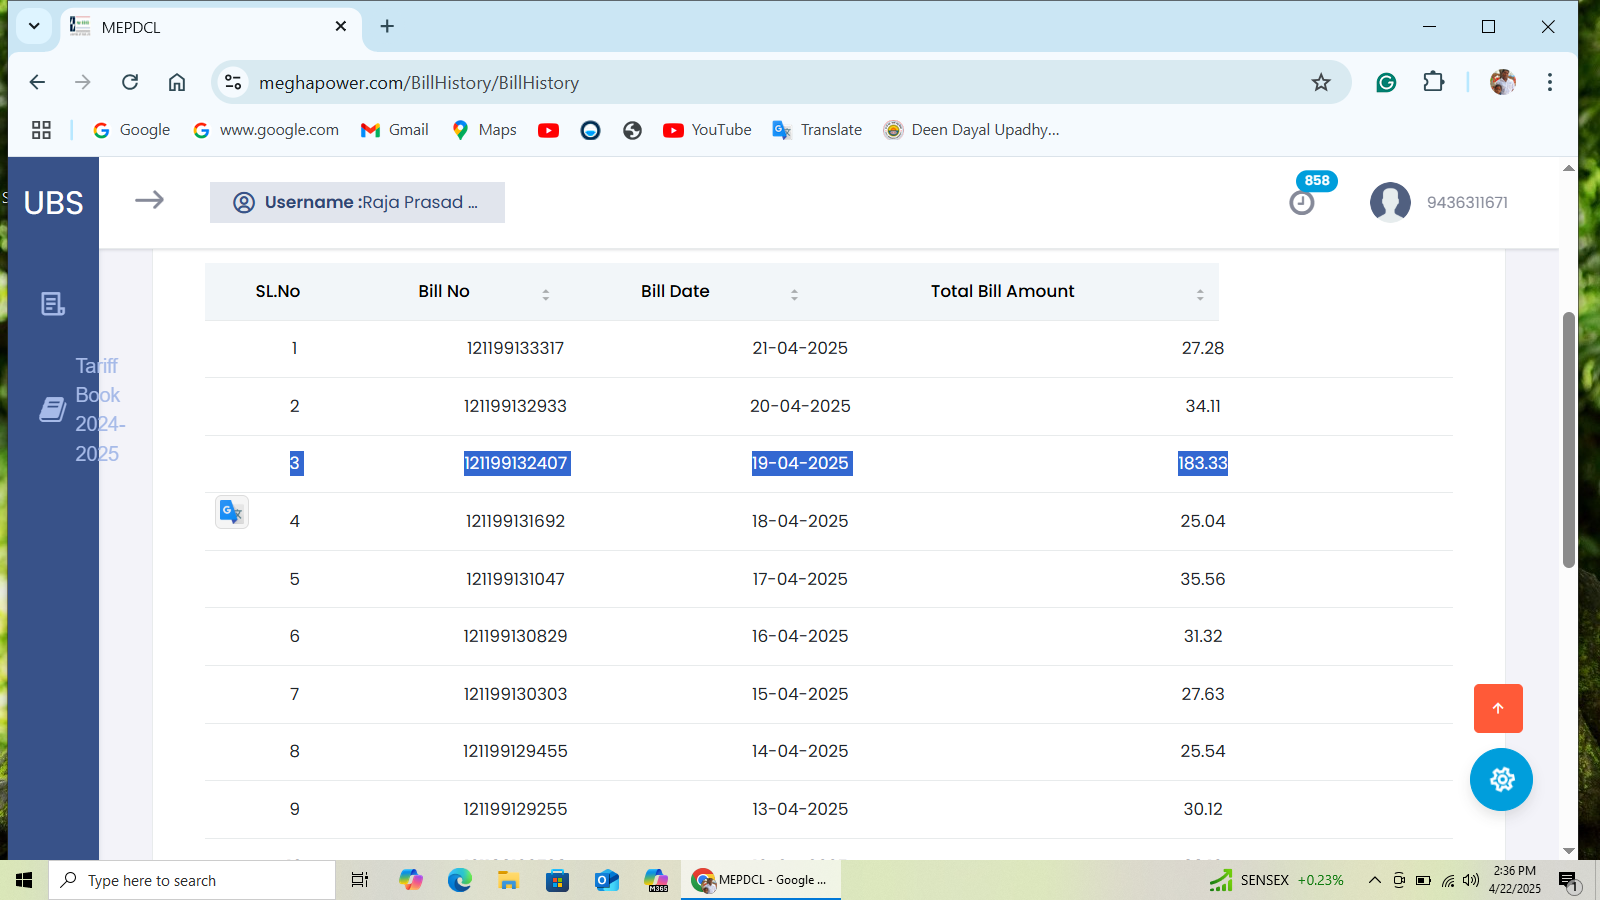This screenshot has height=900, width=1600.
Task: Open Tariff Book sidebar icon
Action: [x=53, y=409]
